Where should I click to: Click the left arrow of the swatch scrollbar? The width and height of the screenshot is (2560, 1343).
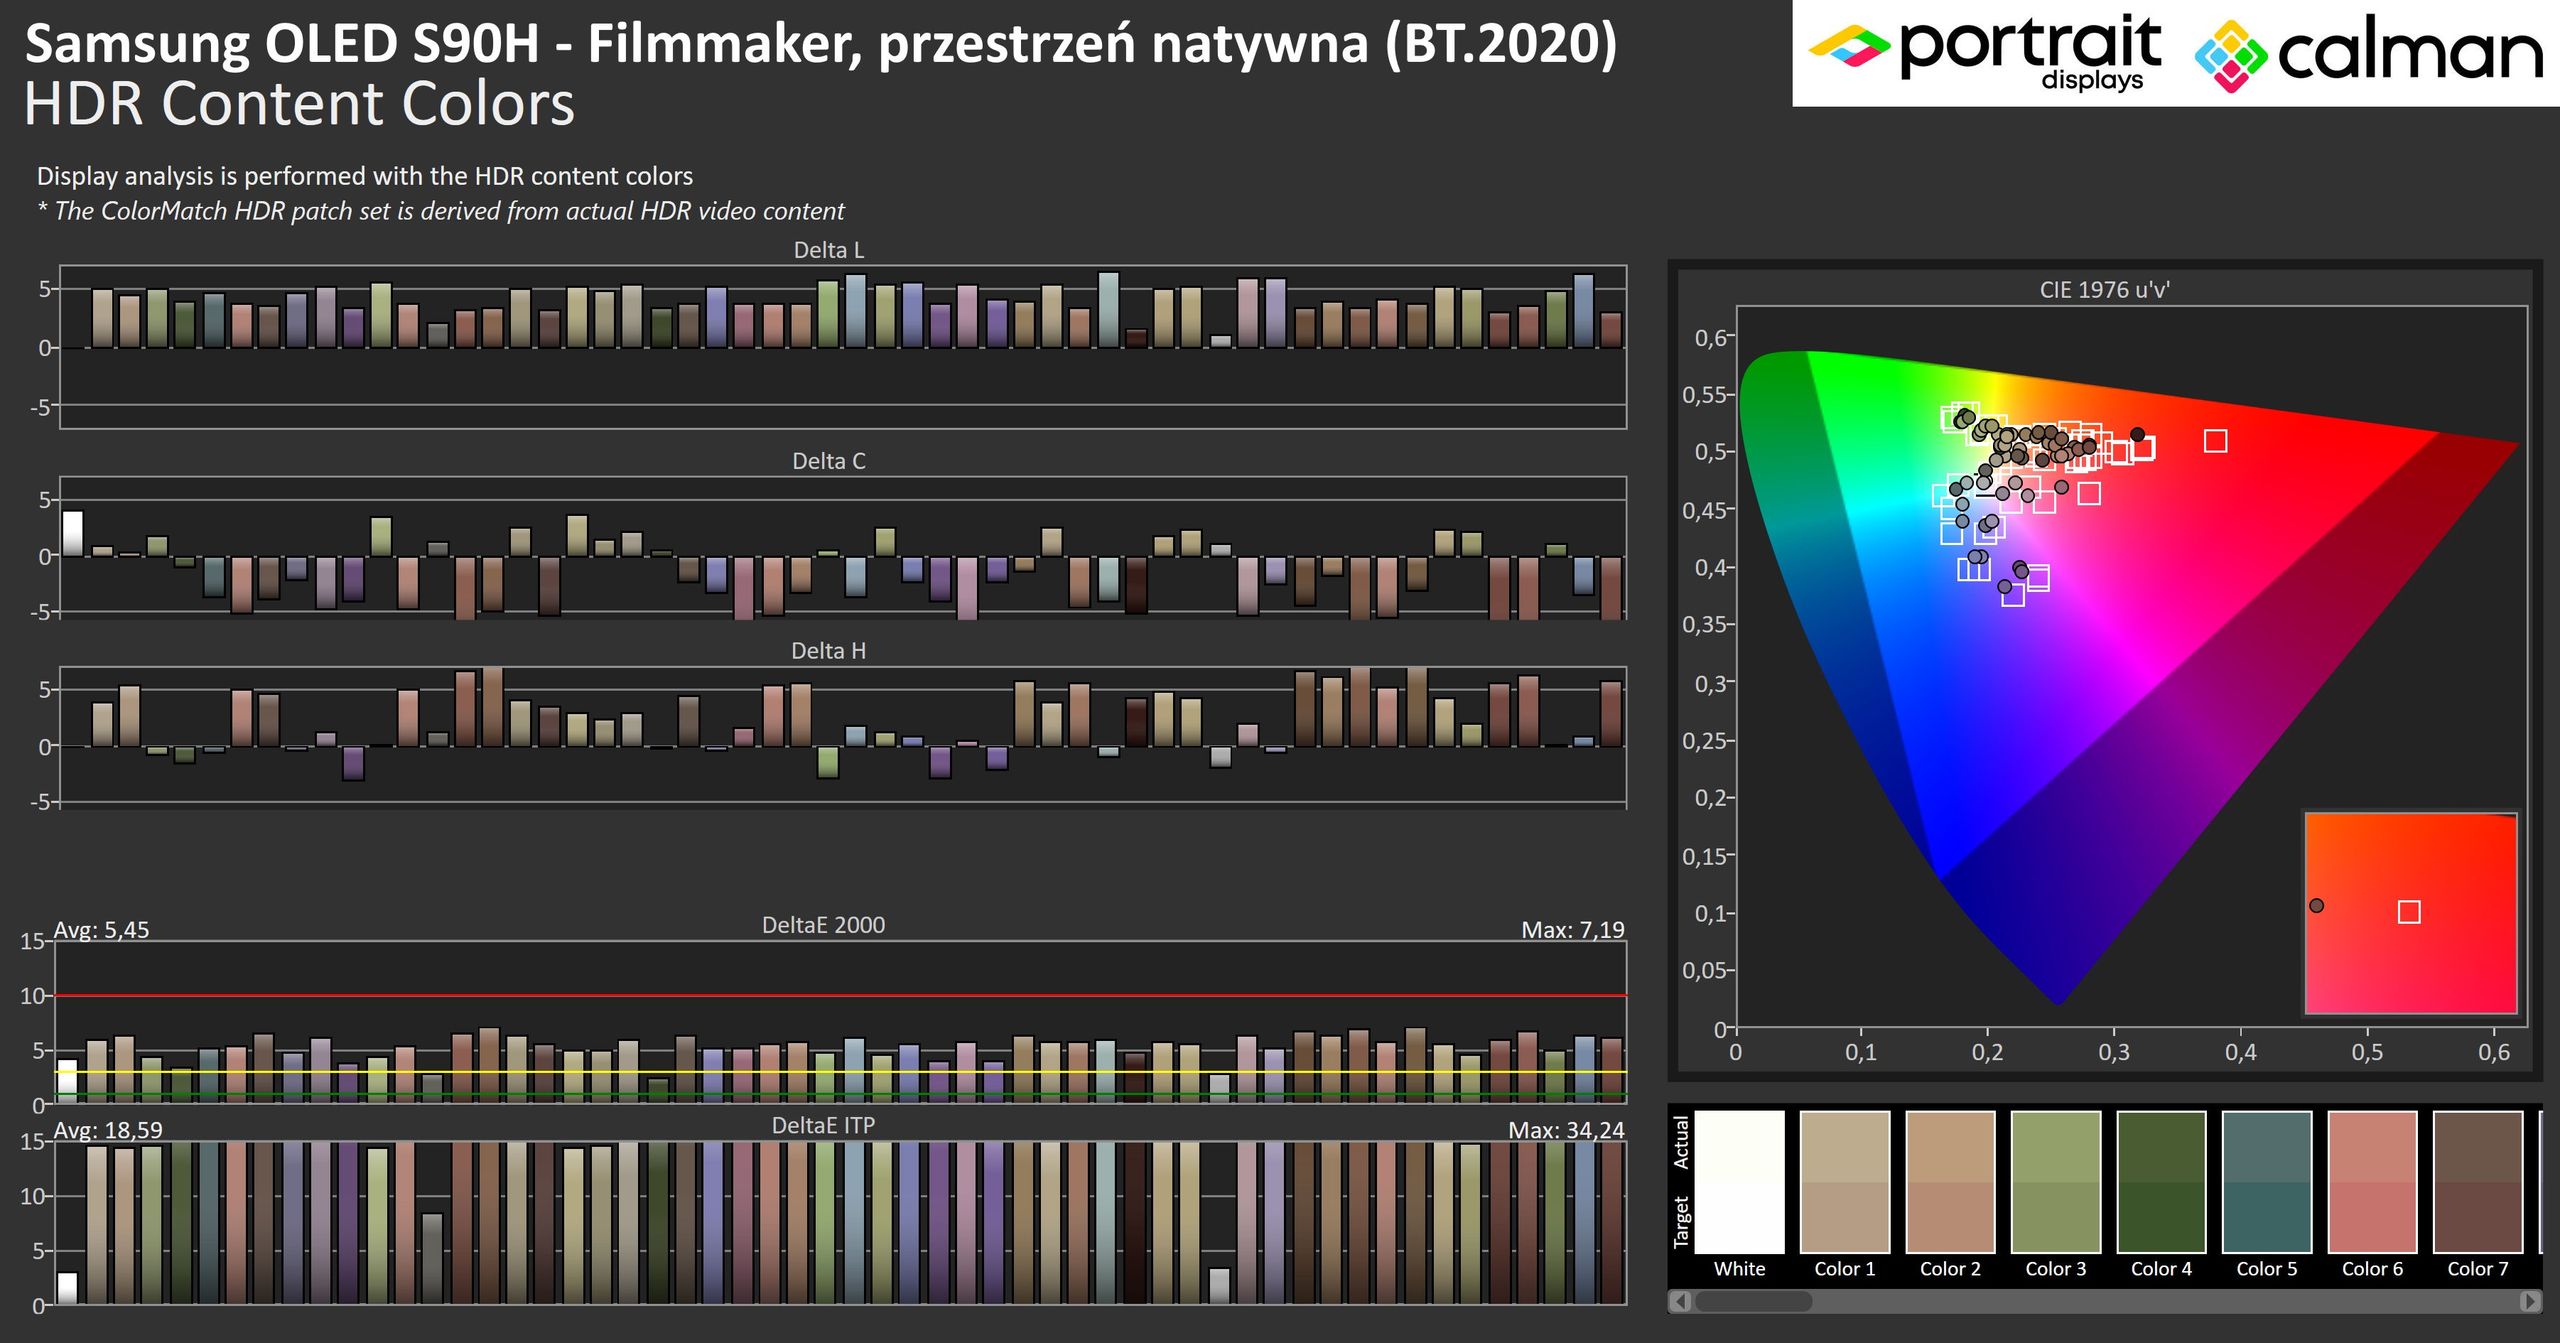point(1681,1301)
